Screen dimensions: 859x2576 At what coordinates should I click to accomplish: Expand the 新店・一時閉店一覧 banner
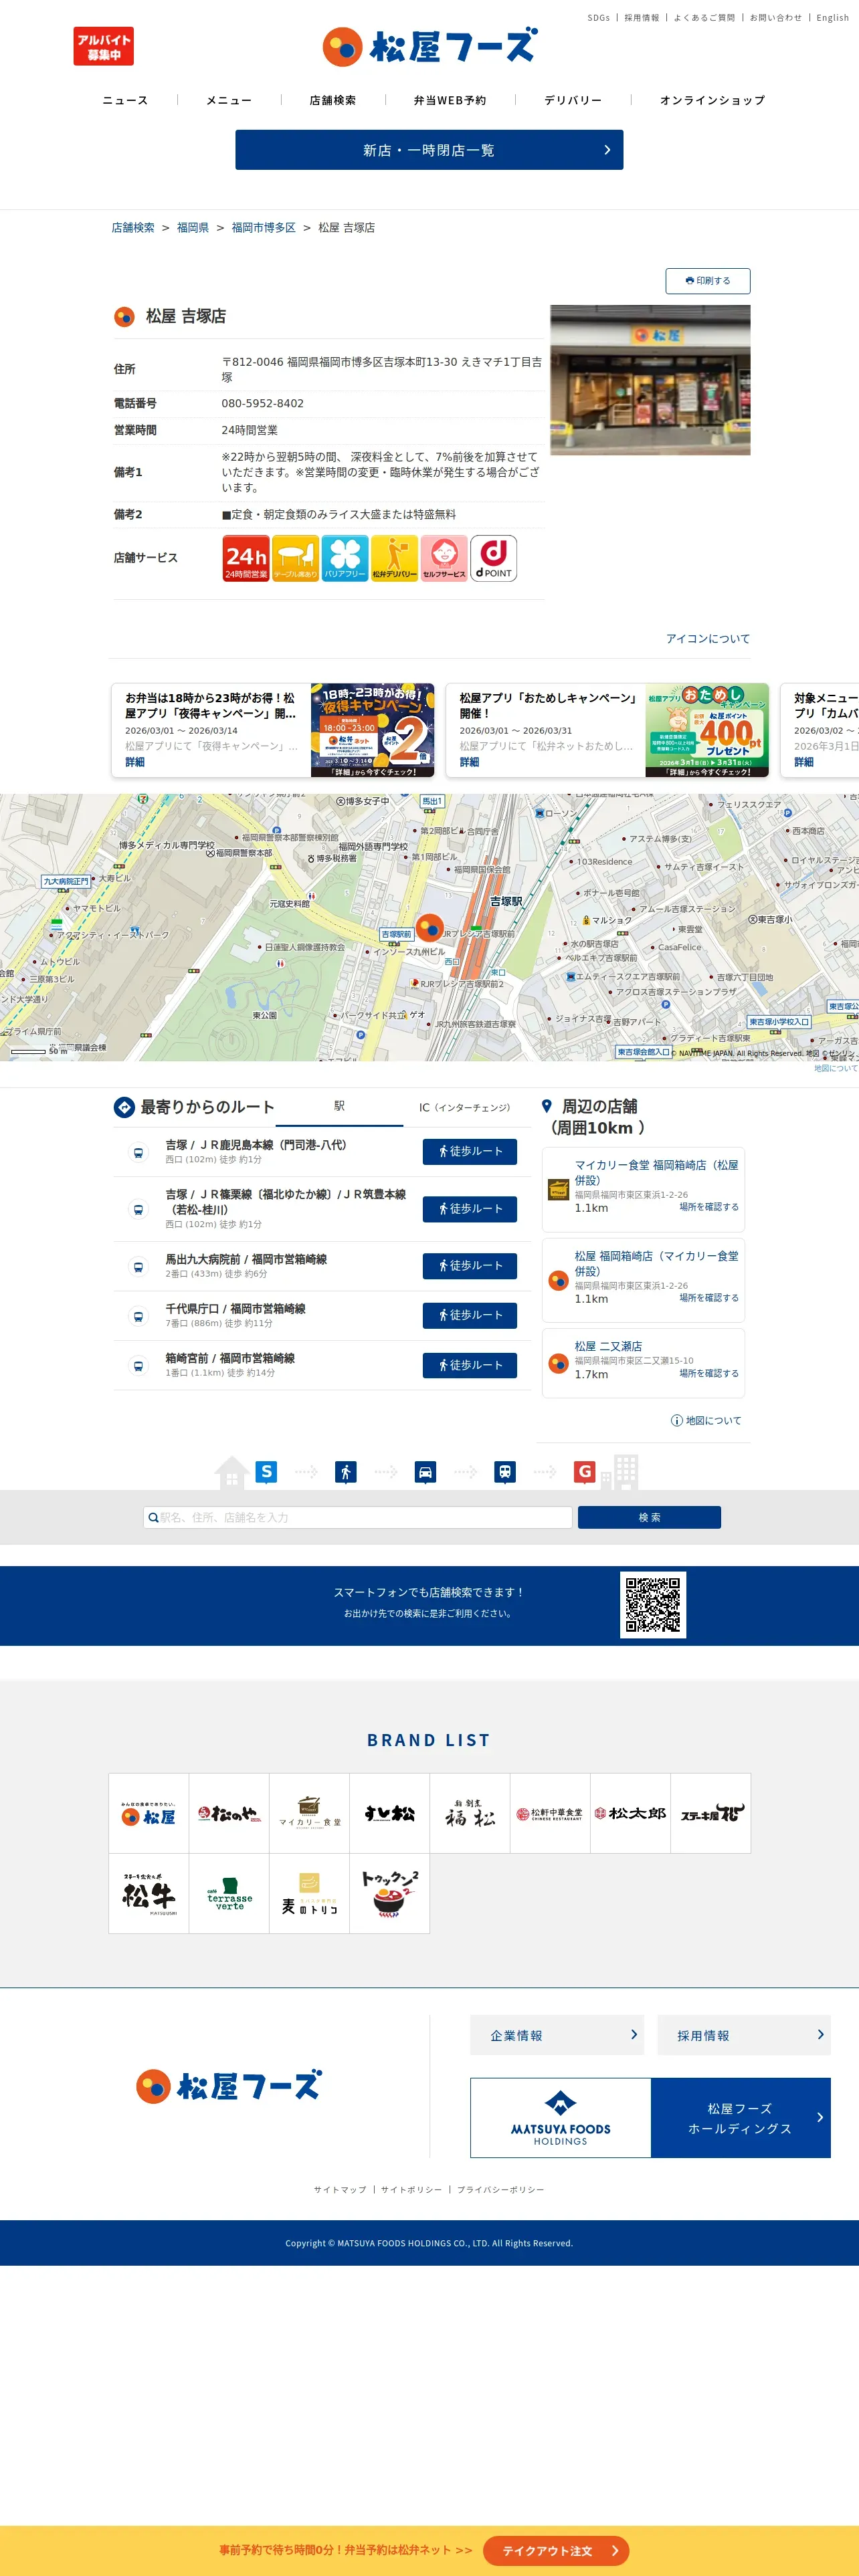[x=429, y=150]
